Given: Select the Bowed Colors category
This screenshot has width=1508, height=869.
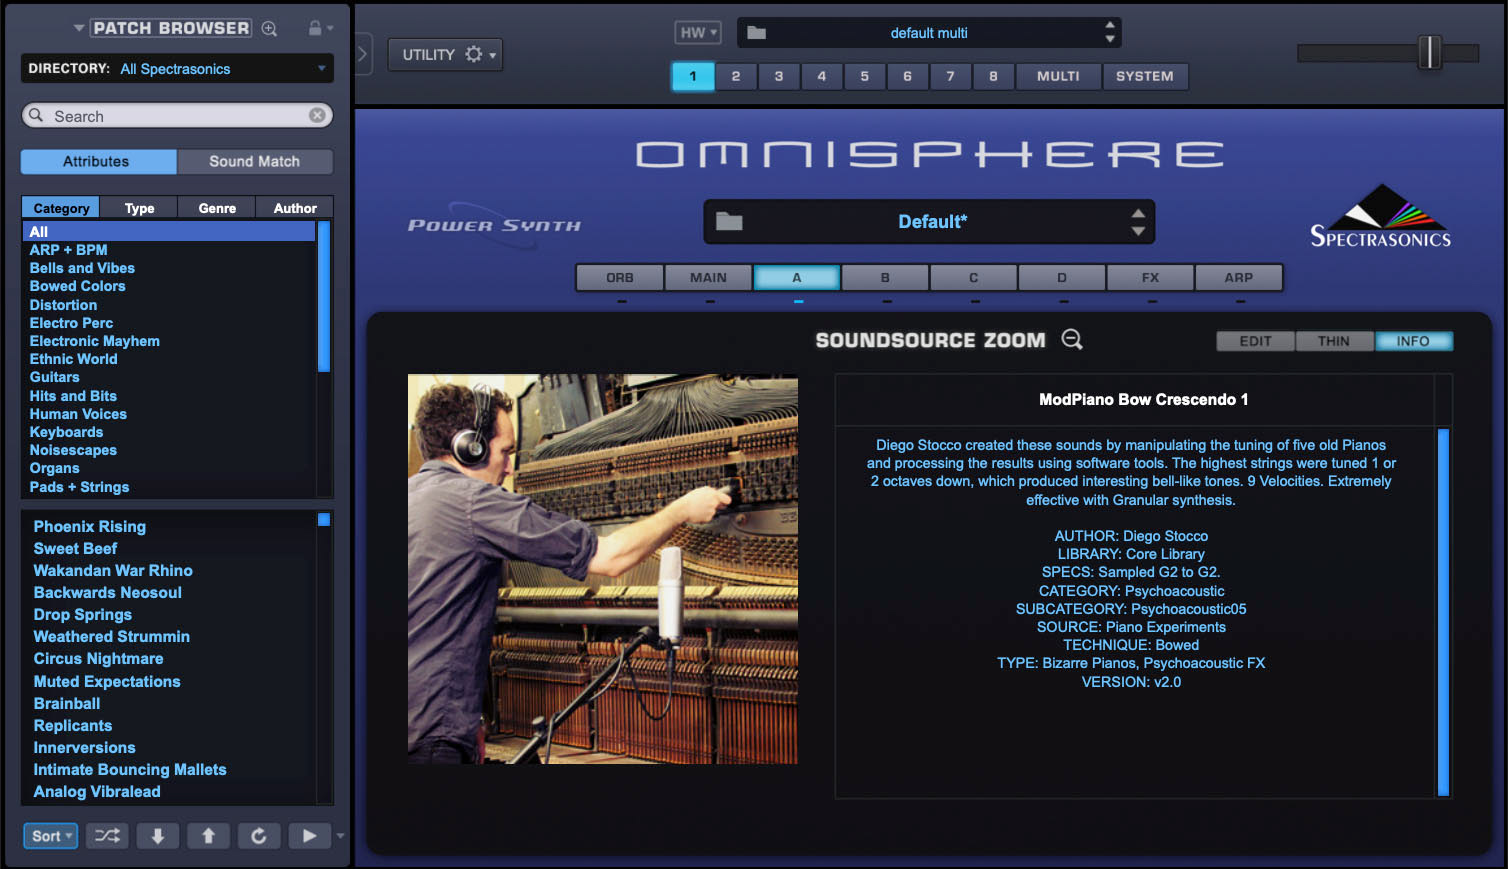Looking at the screenshot, I should click(78, 286).
